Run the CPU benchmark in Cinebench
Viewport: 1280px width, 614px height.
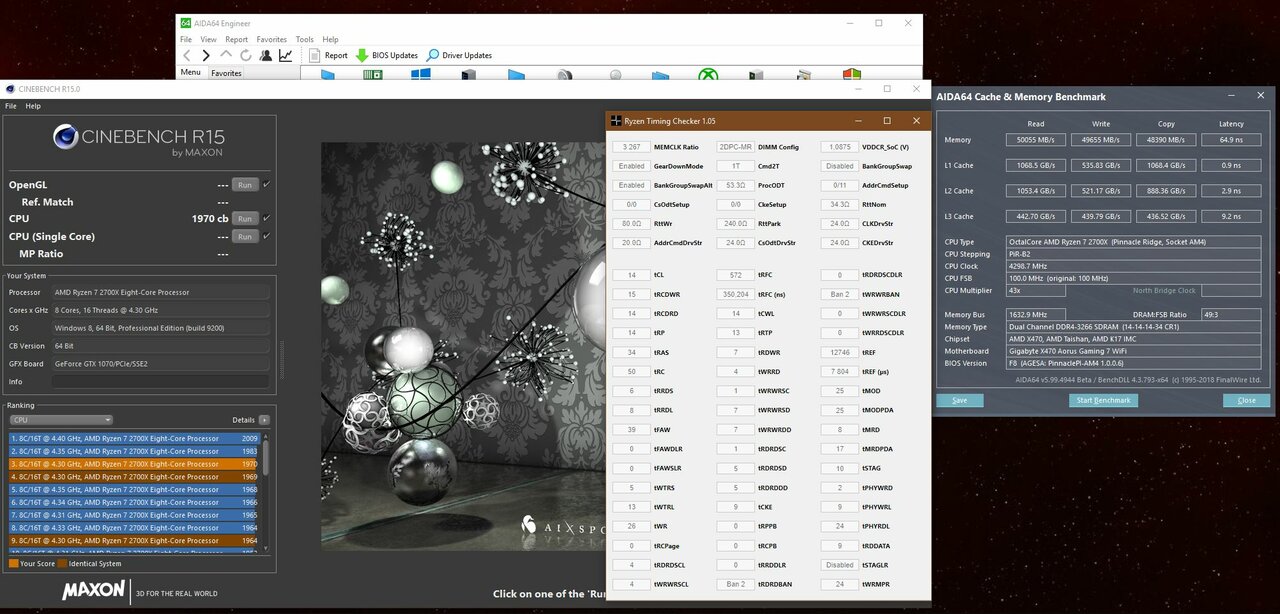[x=244, y=218]
